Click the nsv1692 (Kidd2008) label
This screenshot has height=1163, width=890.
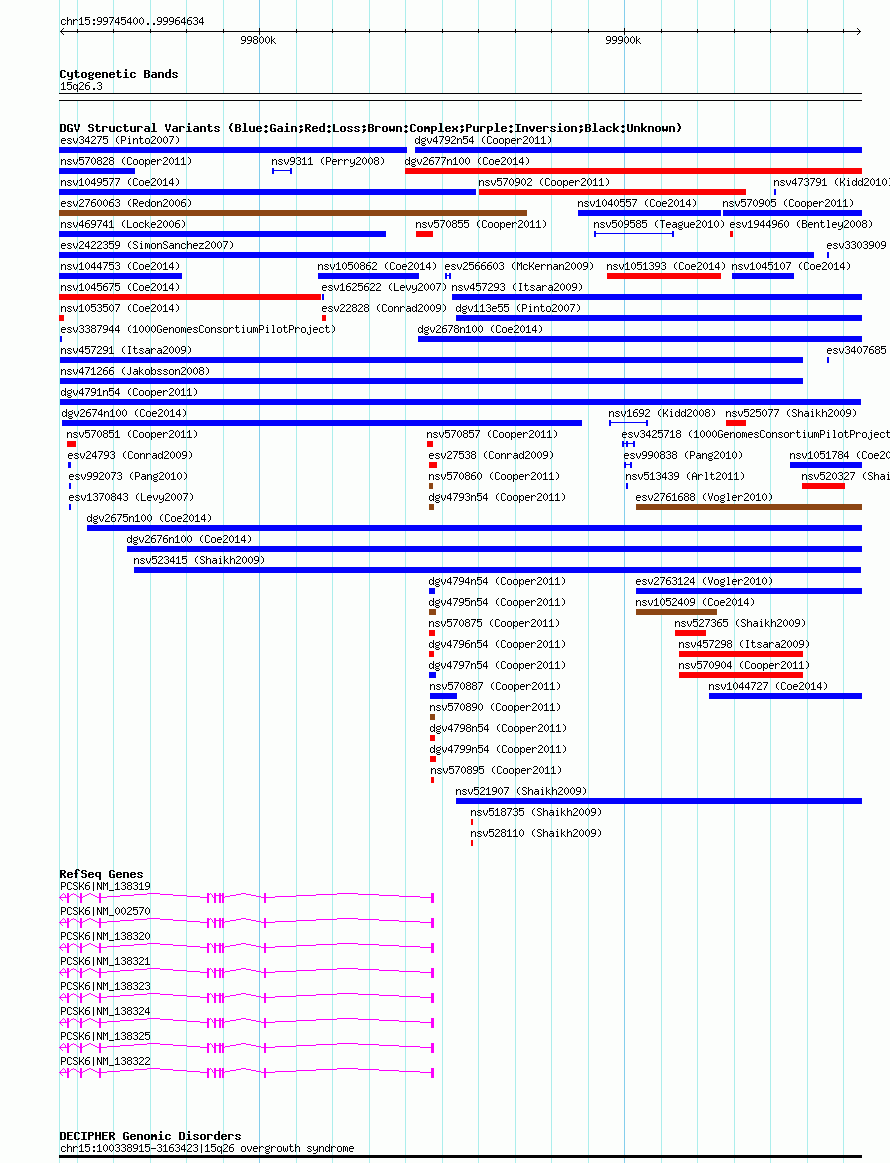tap(662, 413)
